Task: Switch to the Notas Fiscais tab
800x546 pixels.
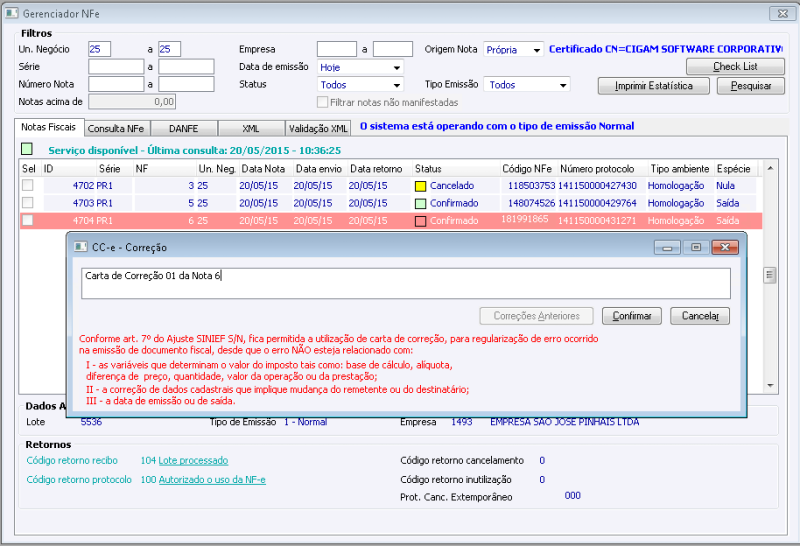Action: [x=48, y=127]
